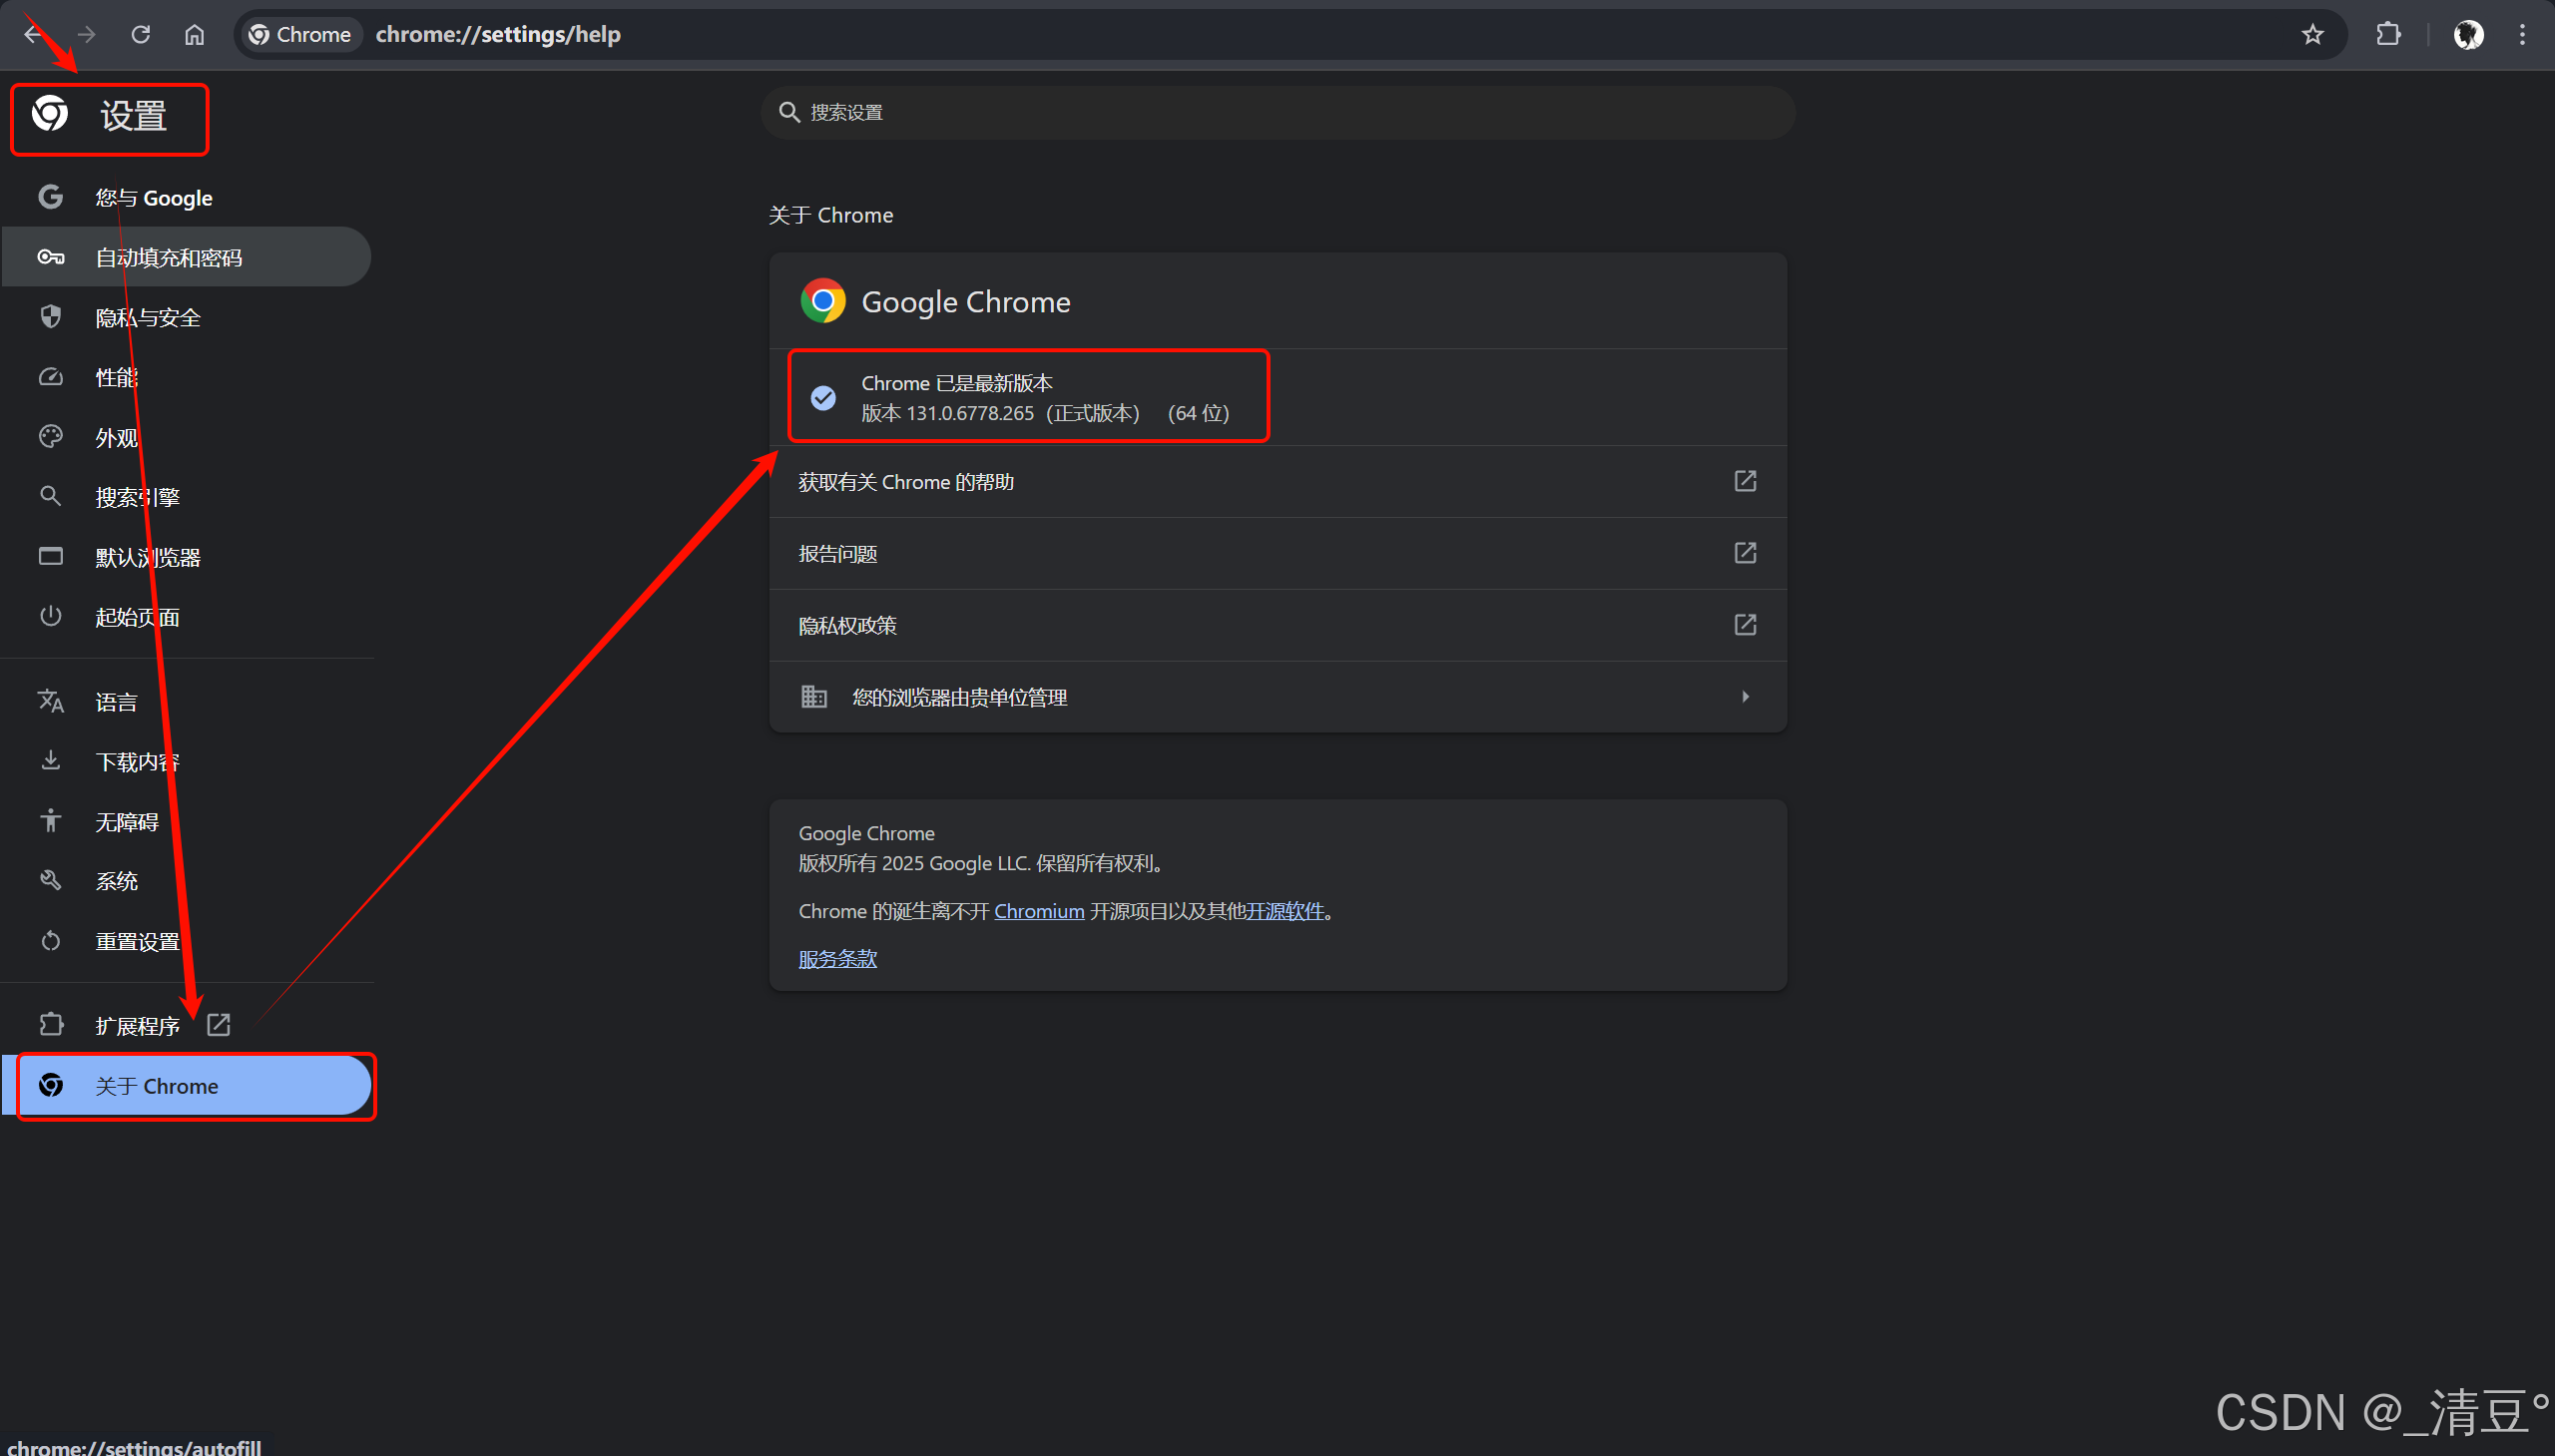2555x1456 pixels.
Task: Select 重置设置 in the sidebar
Action: point(186,941)
